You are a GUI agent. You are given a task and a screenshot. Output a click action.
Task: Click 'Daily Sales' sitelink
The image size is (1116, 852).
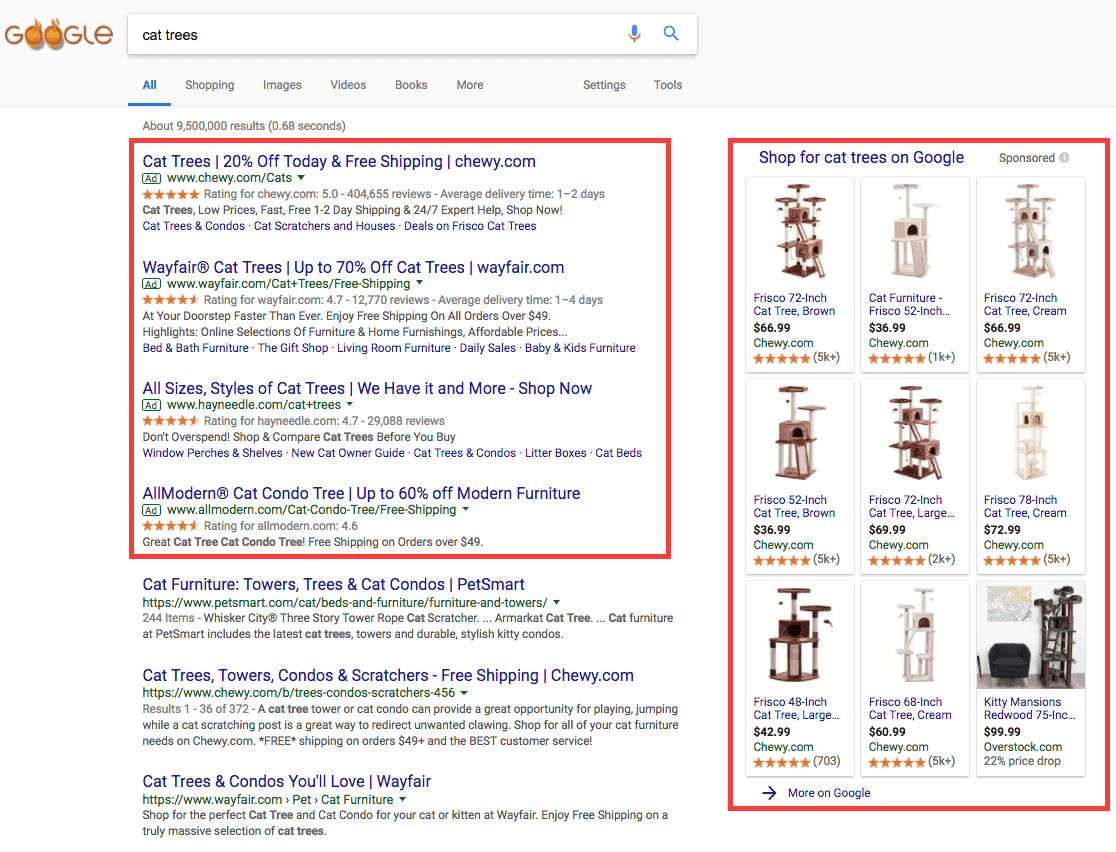(x=488, y=348)
